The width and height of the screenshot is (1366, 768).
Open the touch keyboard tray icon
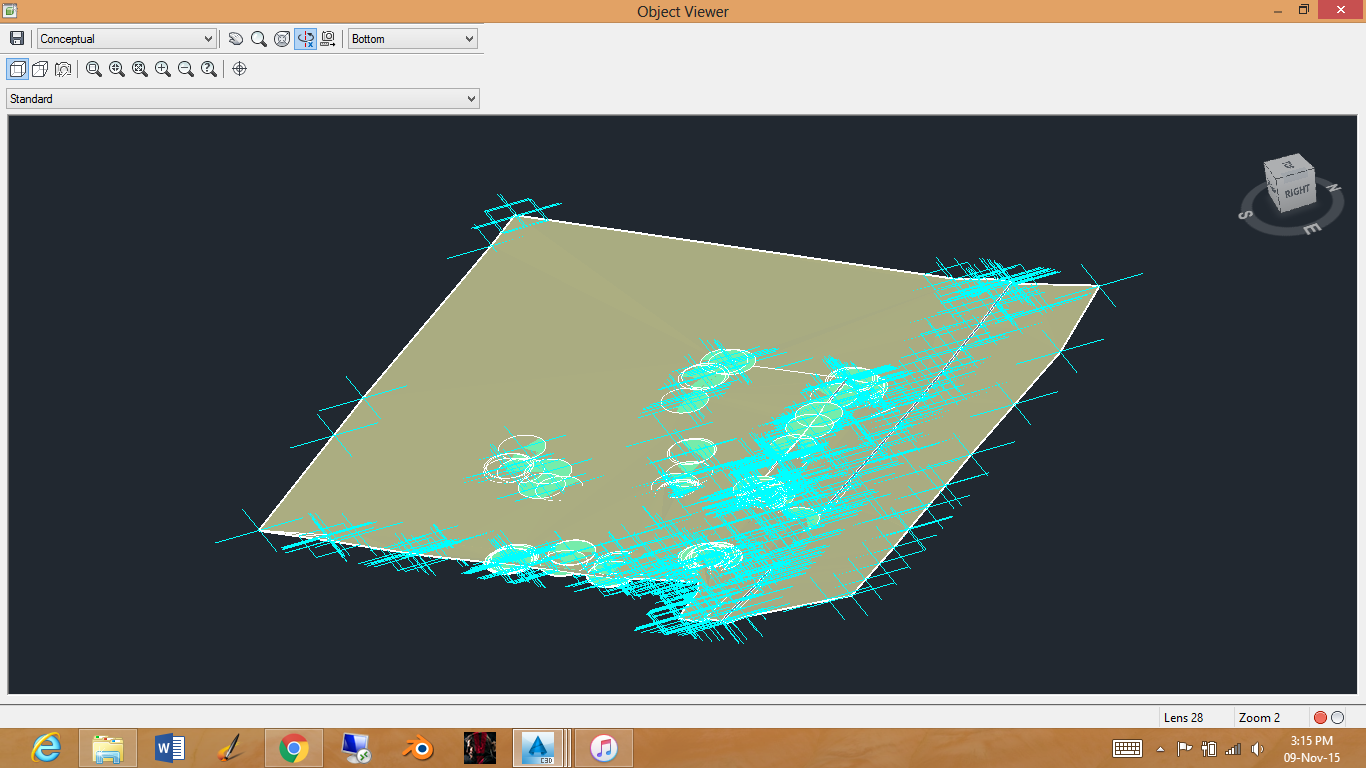1128,749
